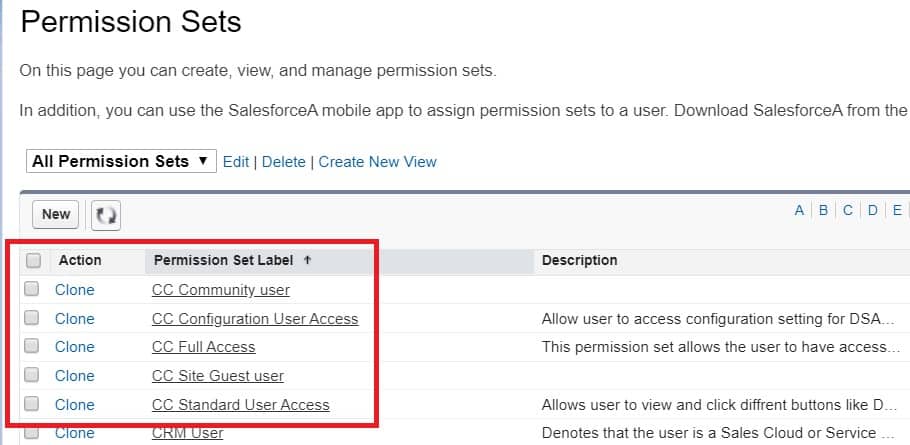Click the Action column header

[80, 260]
